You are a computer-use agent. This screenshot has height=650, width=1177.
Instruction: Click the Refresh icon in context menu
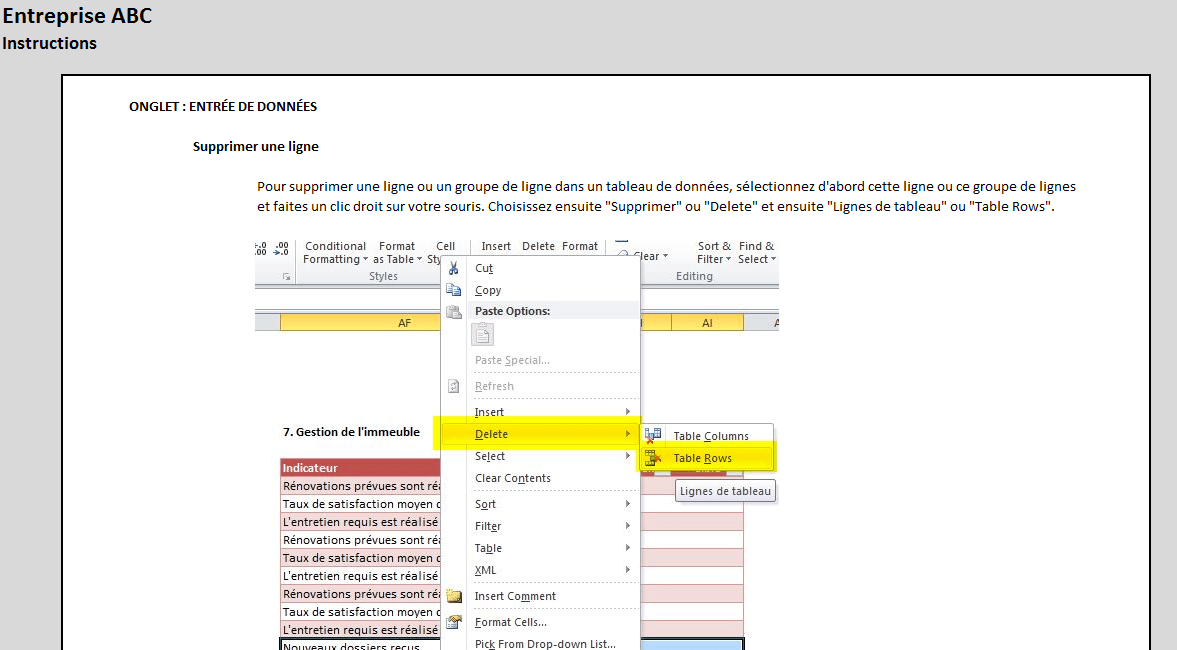[x=454, y=386]
